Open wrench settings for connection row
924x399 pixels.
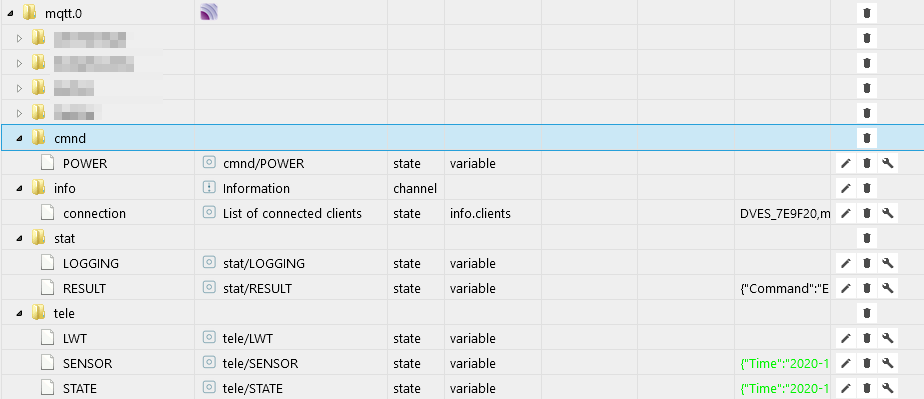pos(887,213)
